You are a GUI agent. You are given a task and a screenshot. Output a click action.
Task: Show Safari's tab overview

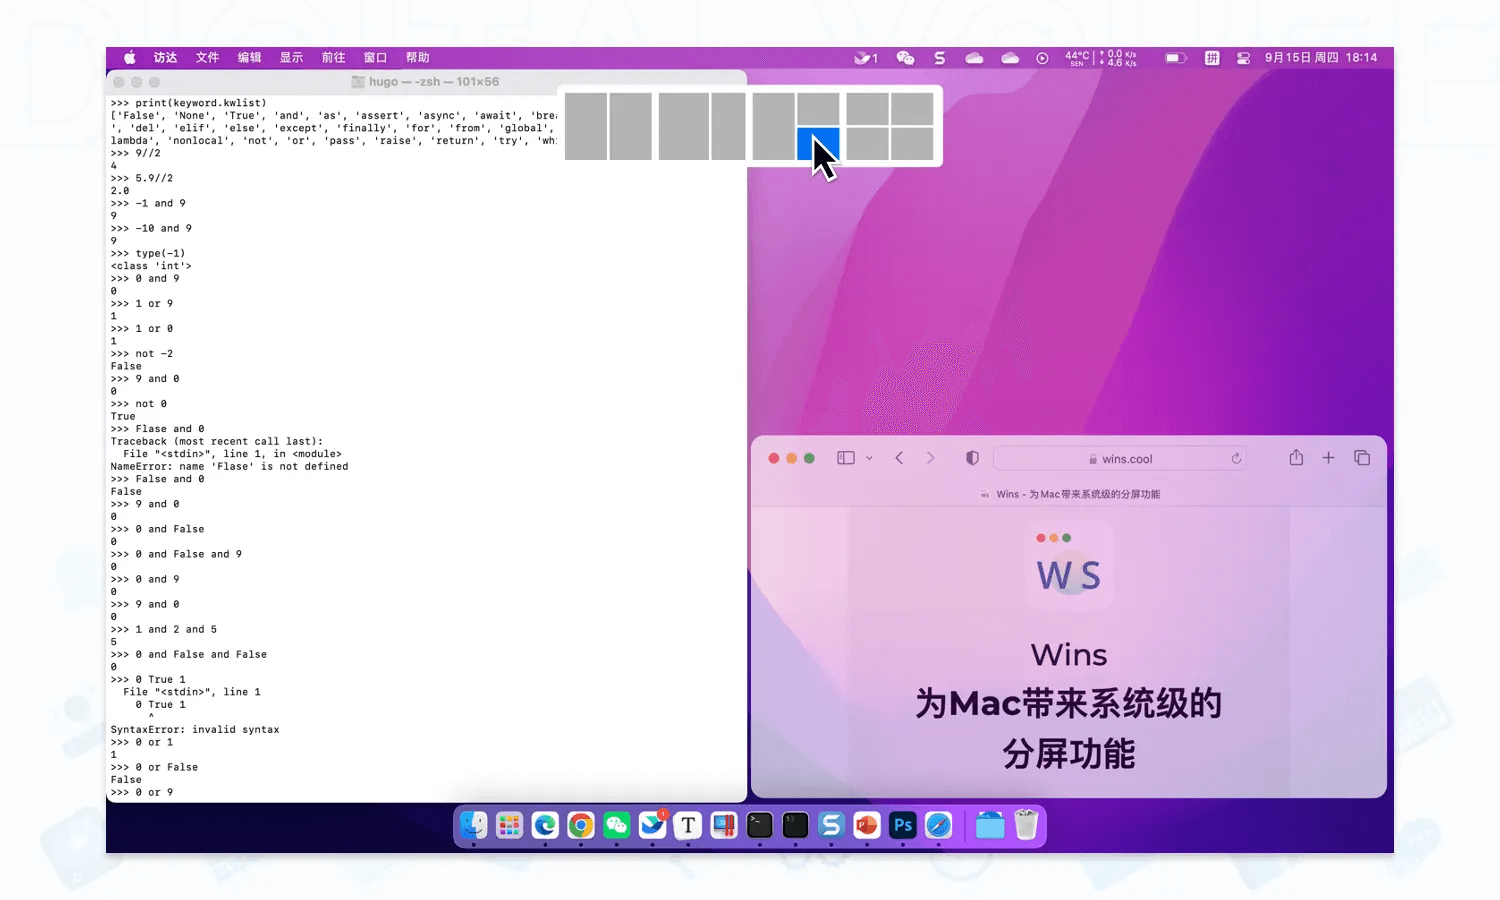pos(1362,458)
